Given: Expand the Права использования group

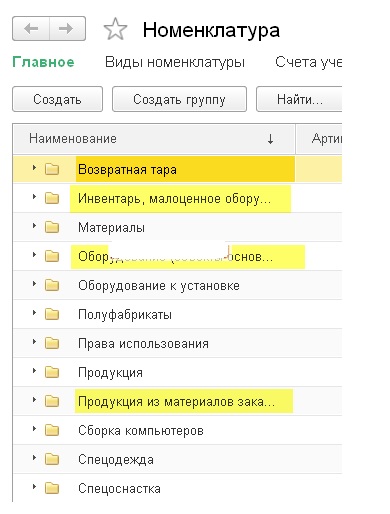Looking at the screenshot, I should point(34,341).
